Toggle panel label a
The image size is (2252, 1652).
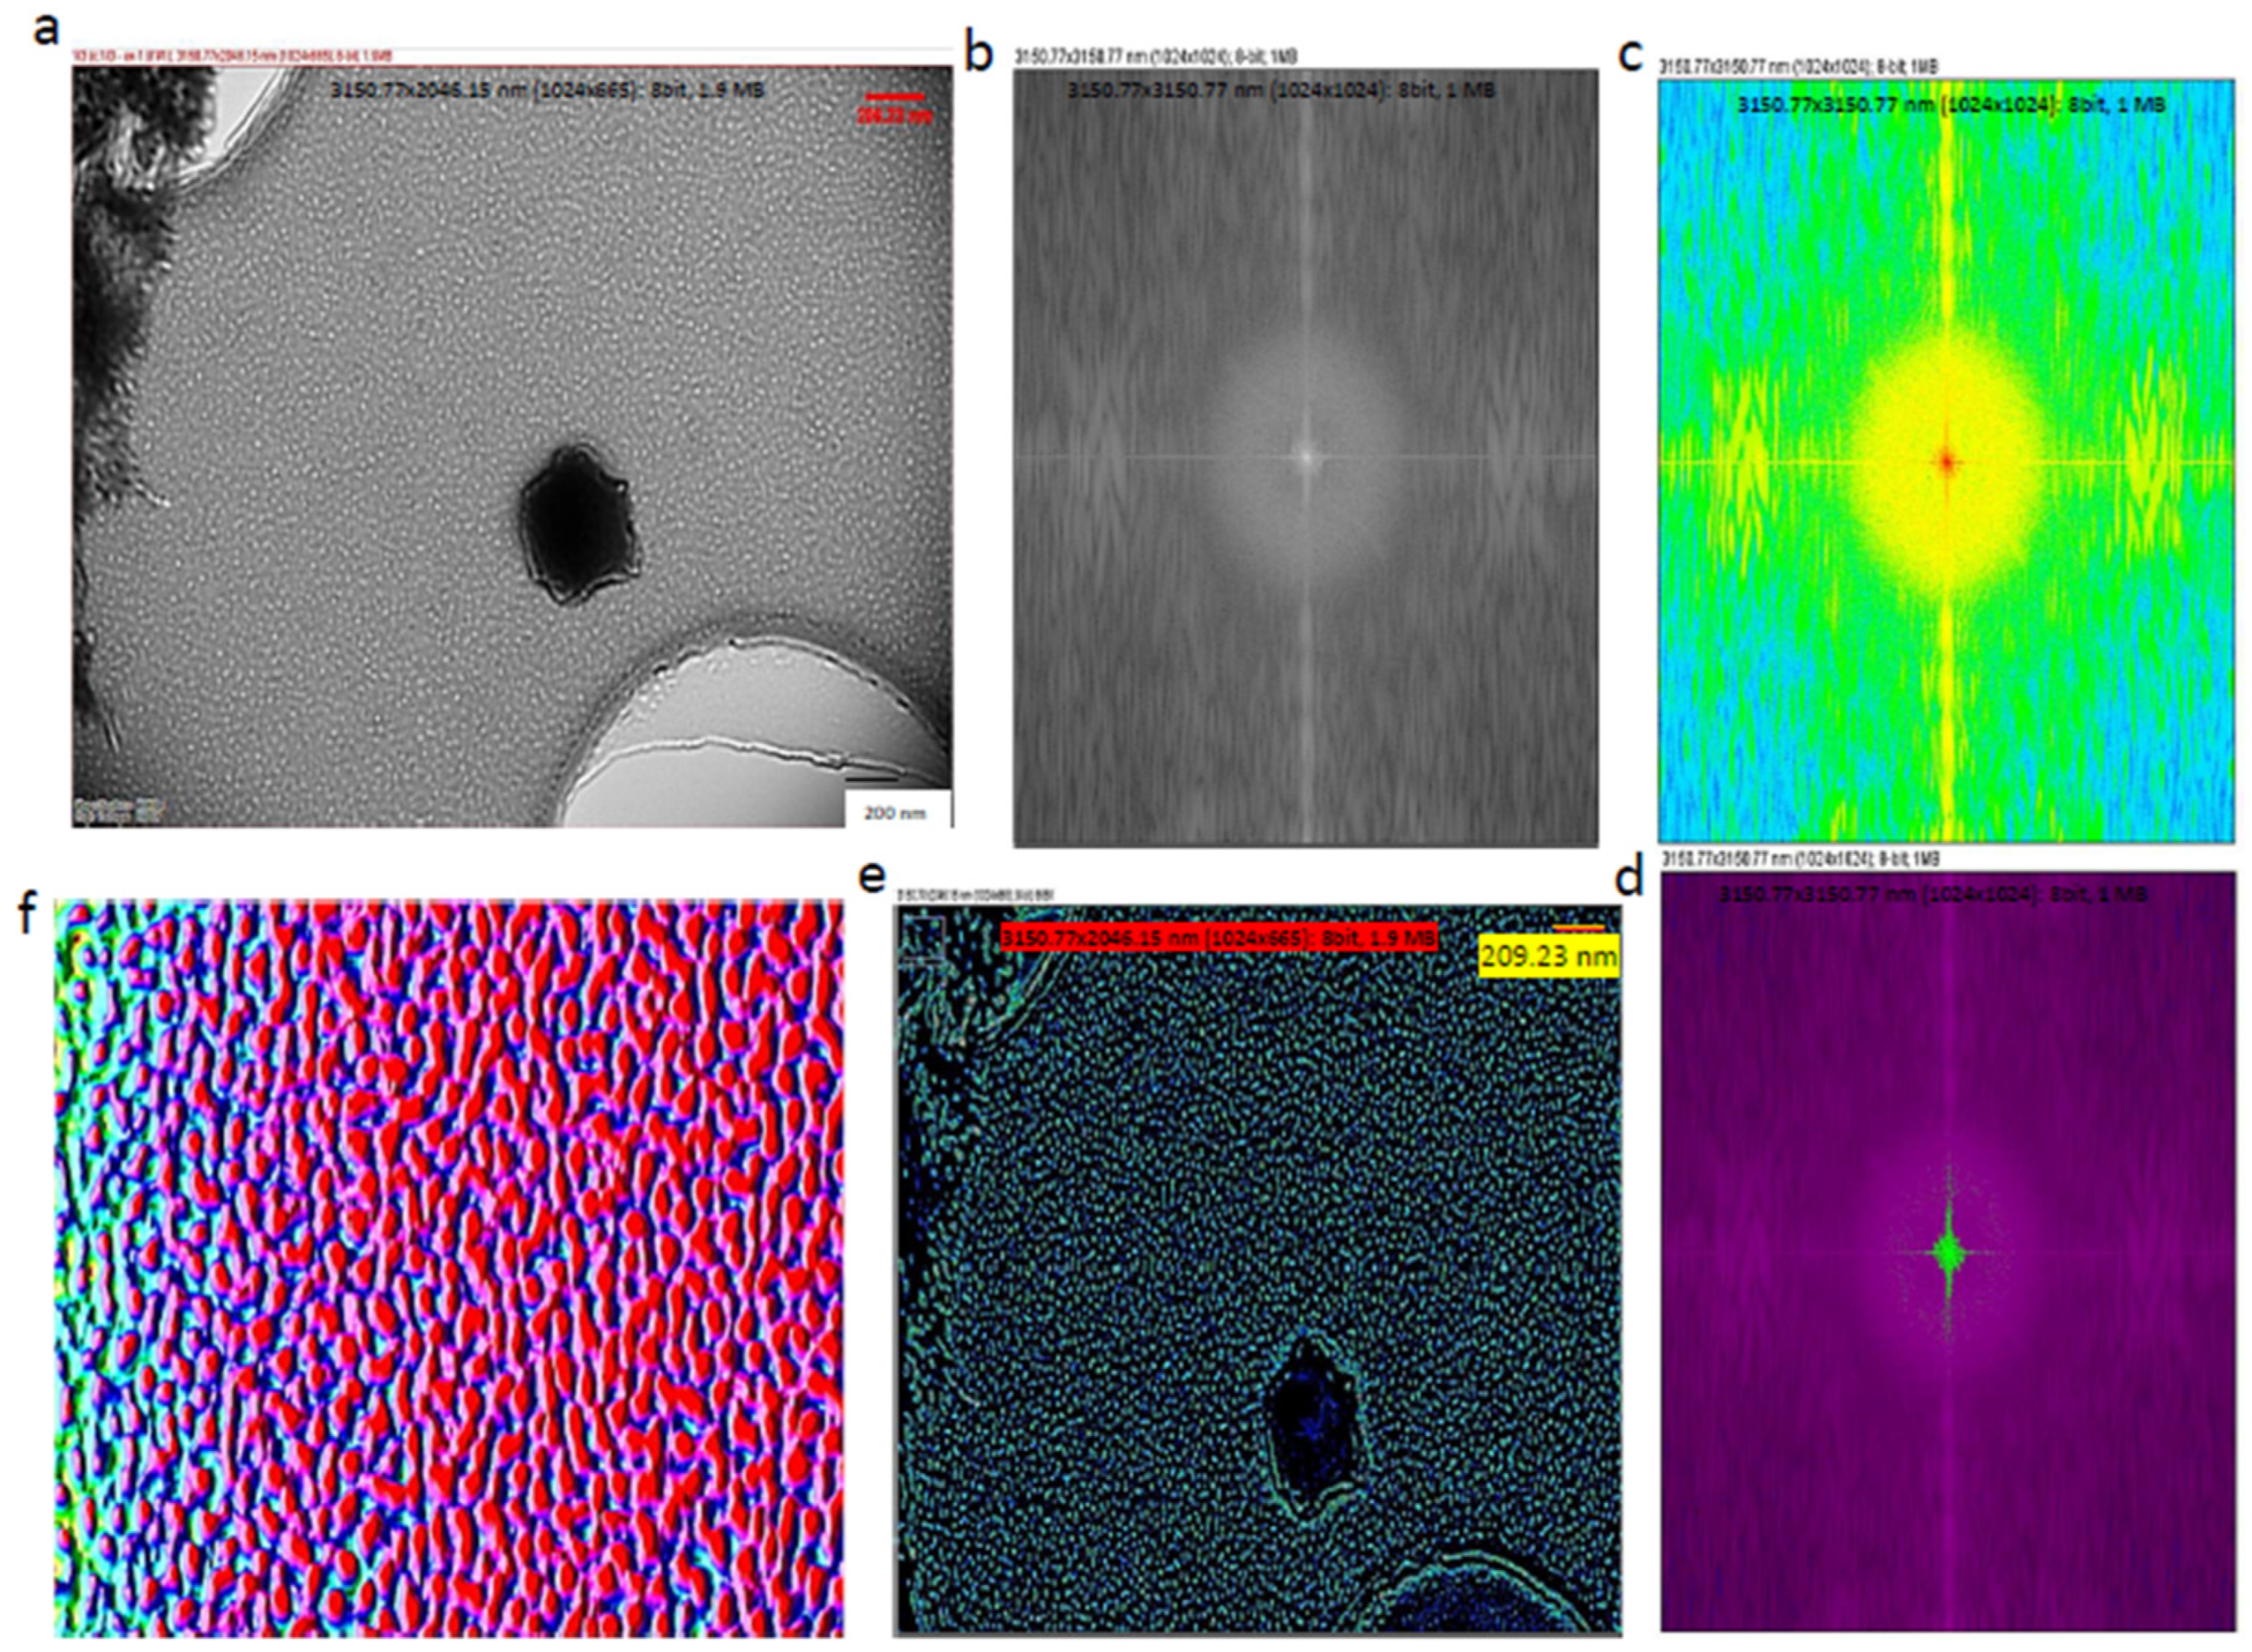[48, 33]
